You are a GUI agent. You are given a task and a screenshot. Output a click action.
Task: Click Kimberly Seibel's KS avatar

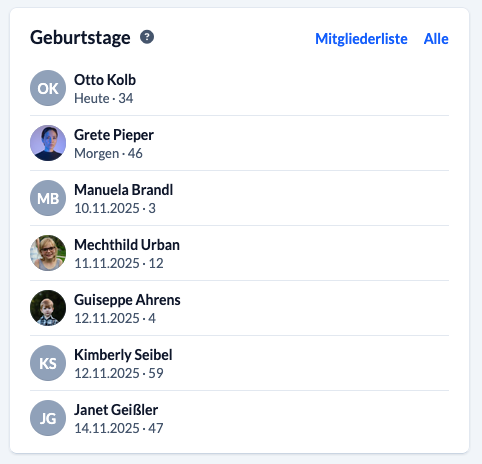click(48, 363)
